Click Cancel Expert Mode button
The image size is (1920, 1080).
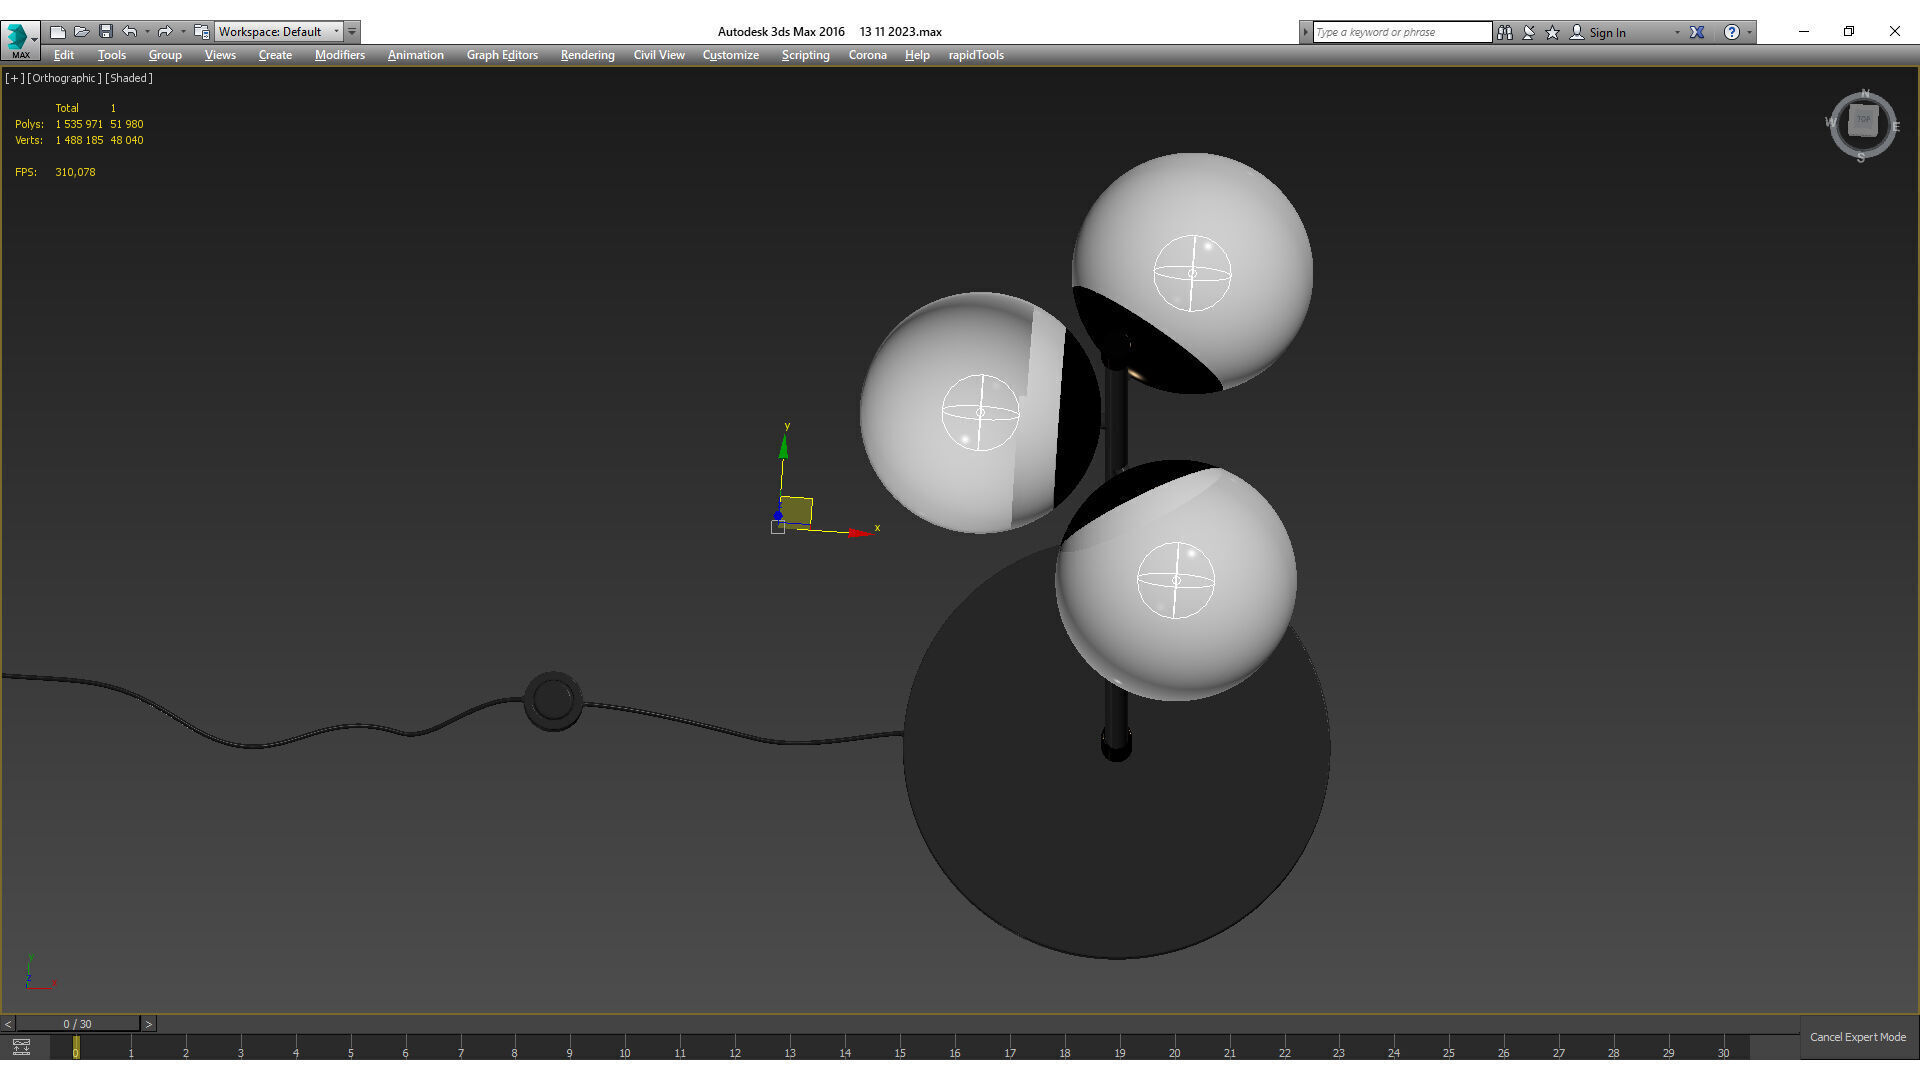click(x=1857, y=1037)
